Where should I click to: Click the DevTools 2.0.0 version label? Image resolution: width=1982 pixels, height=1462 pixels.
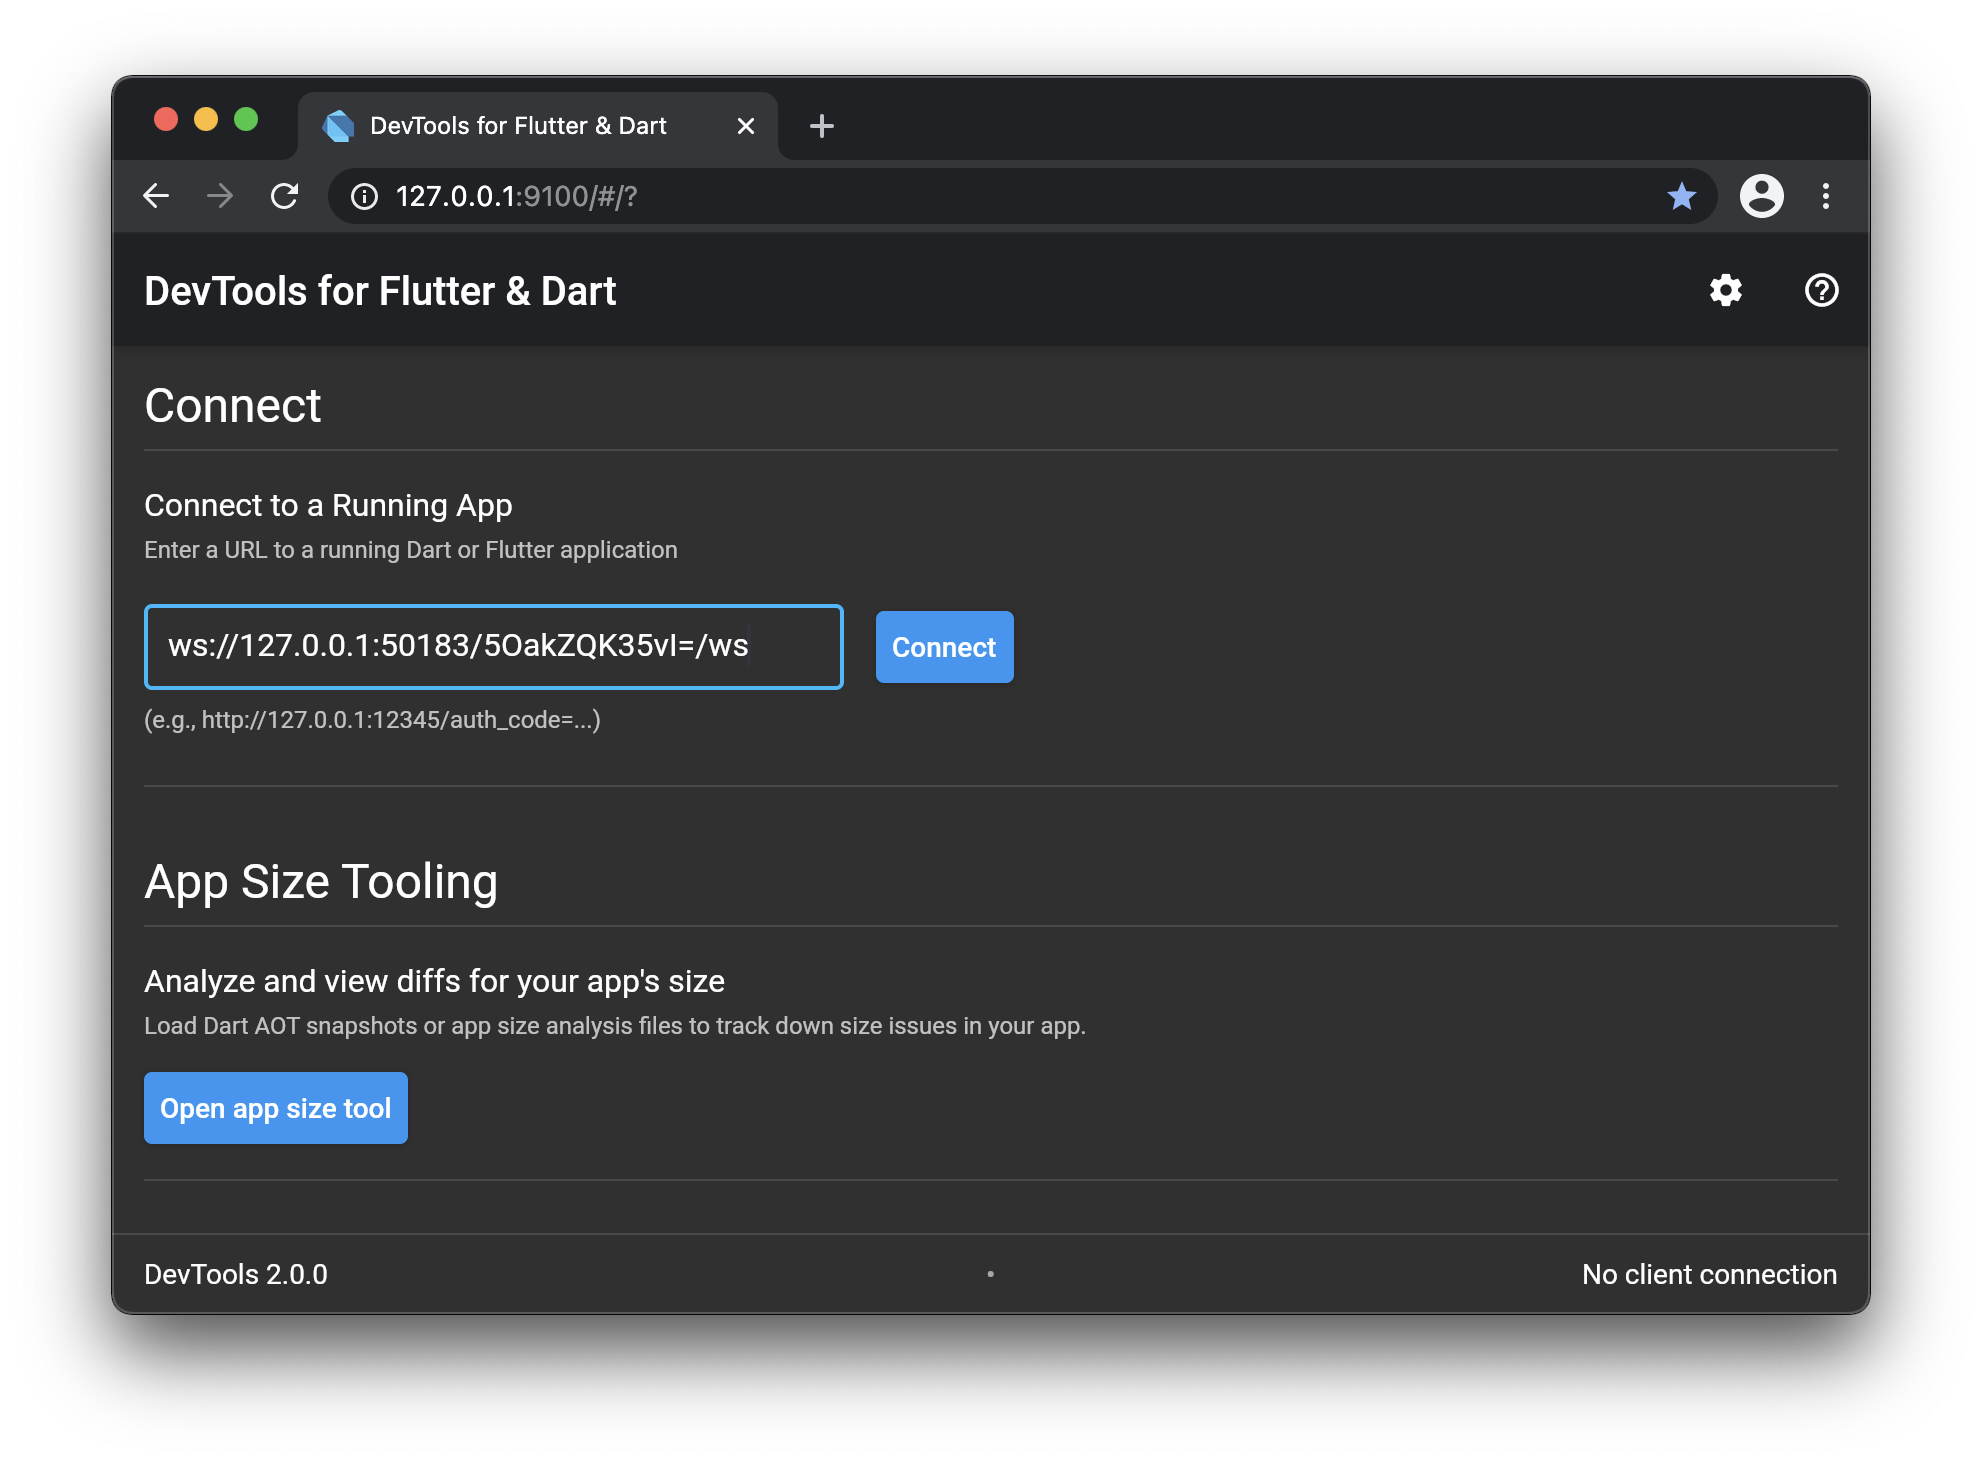click(236, 1274)
